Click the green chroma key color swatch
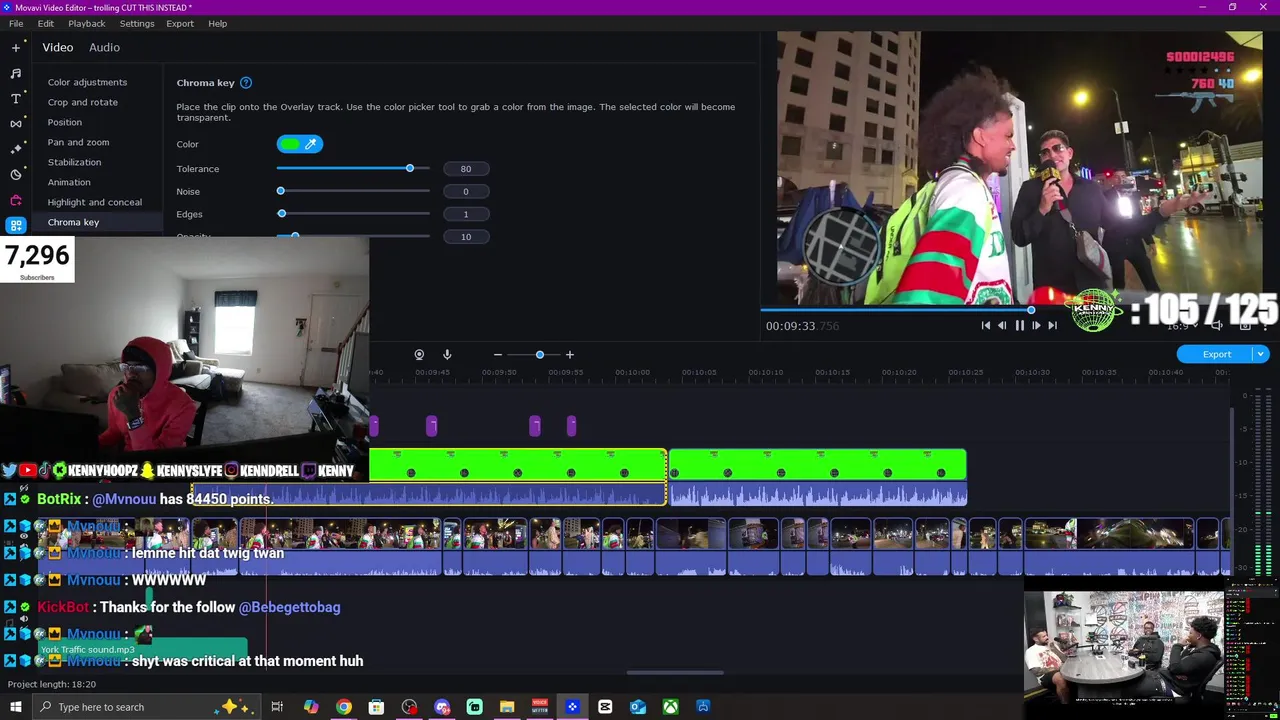Screen dimensions: 1280x720 click(x=290, y=144)
